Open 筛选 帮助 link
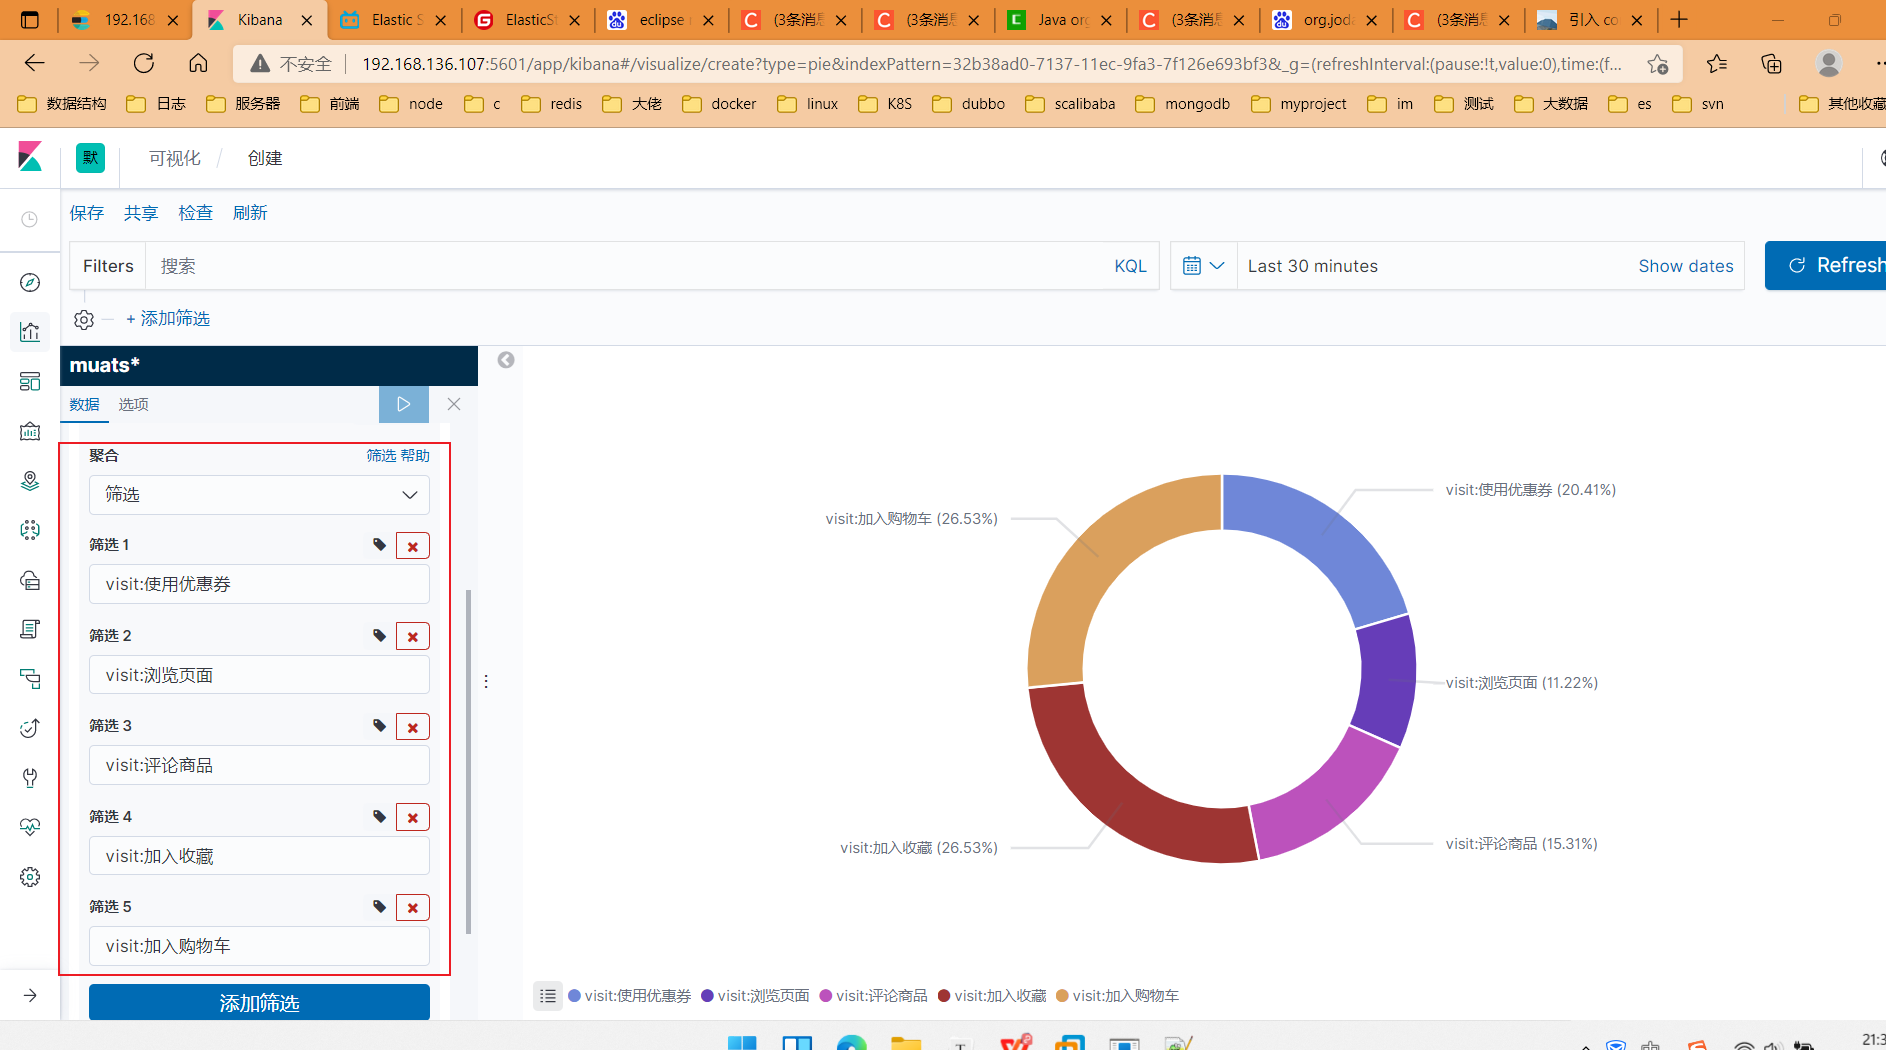This screenshot has width=1886, height=1050. [x=398, y=456]
